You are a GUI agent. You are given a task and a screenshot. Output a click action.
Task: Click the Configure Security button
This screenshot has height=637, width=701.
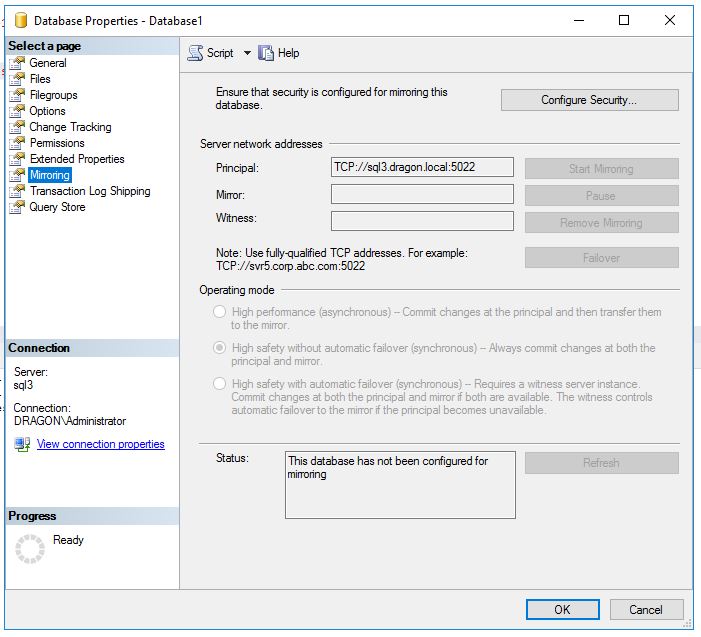[x=589, y=100]
